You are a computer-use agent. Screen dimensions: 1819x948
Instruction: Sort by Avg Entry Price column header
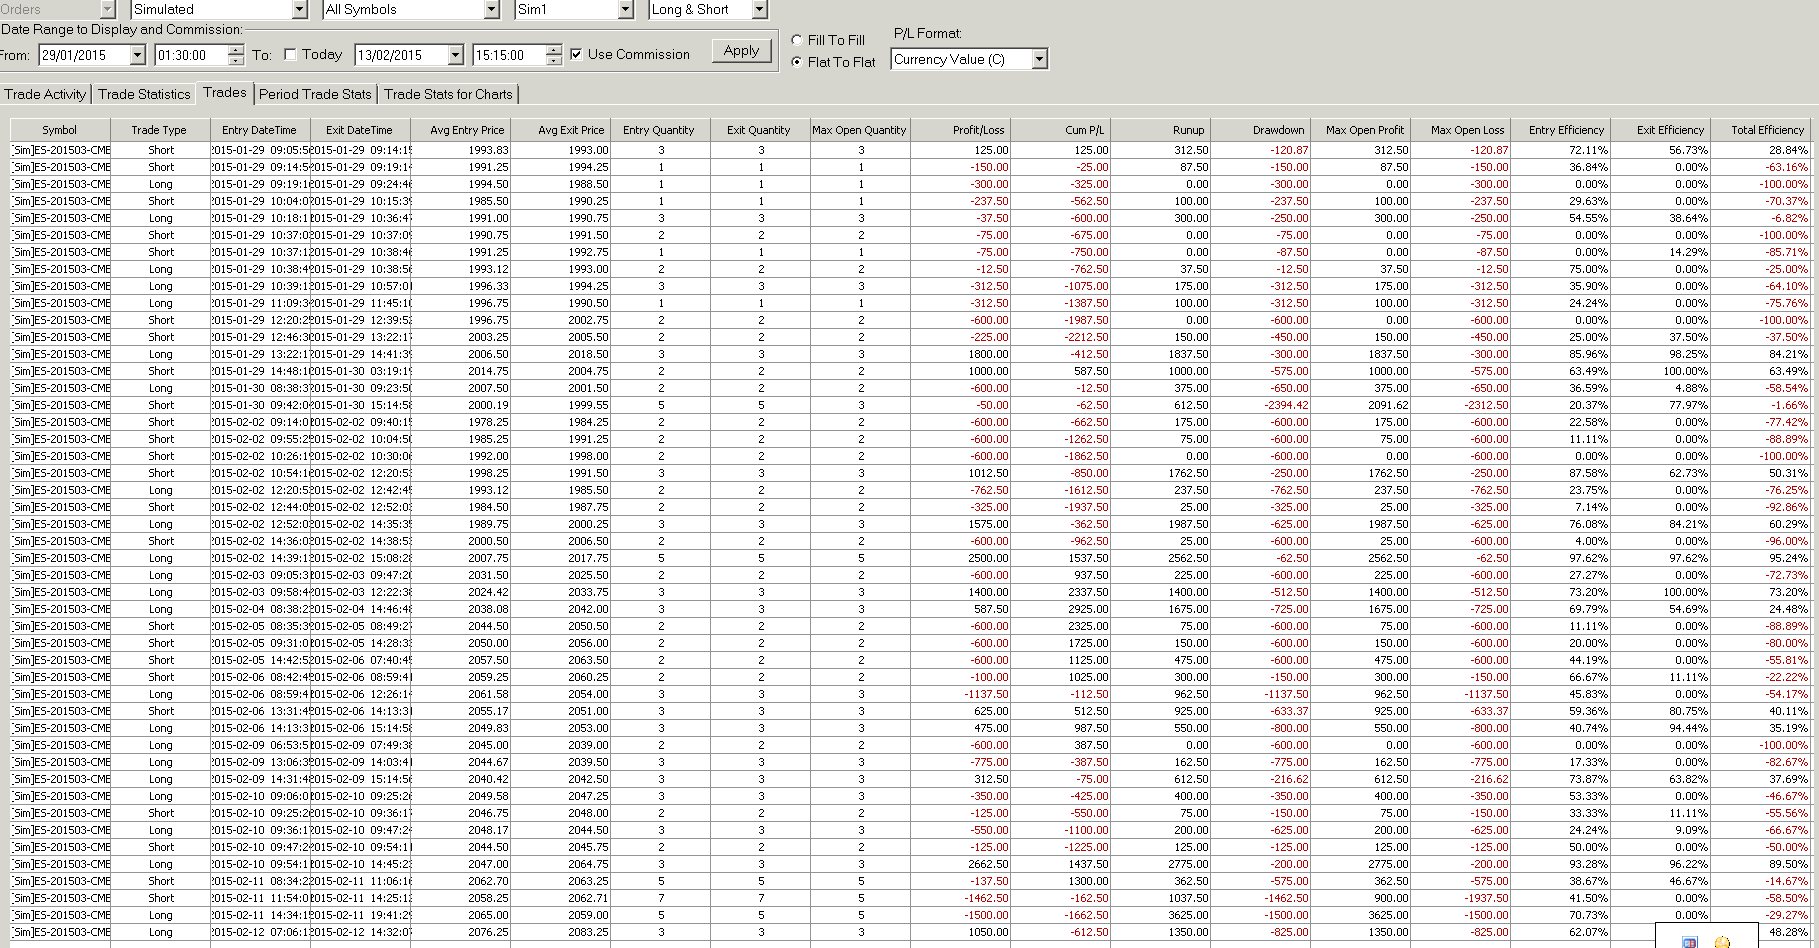[460, 130]
